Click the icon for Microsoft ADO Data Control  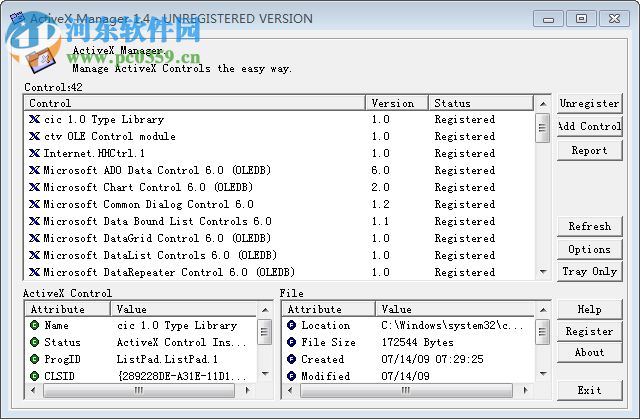coord(35,170)
